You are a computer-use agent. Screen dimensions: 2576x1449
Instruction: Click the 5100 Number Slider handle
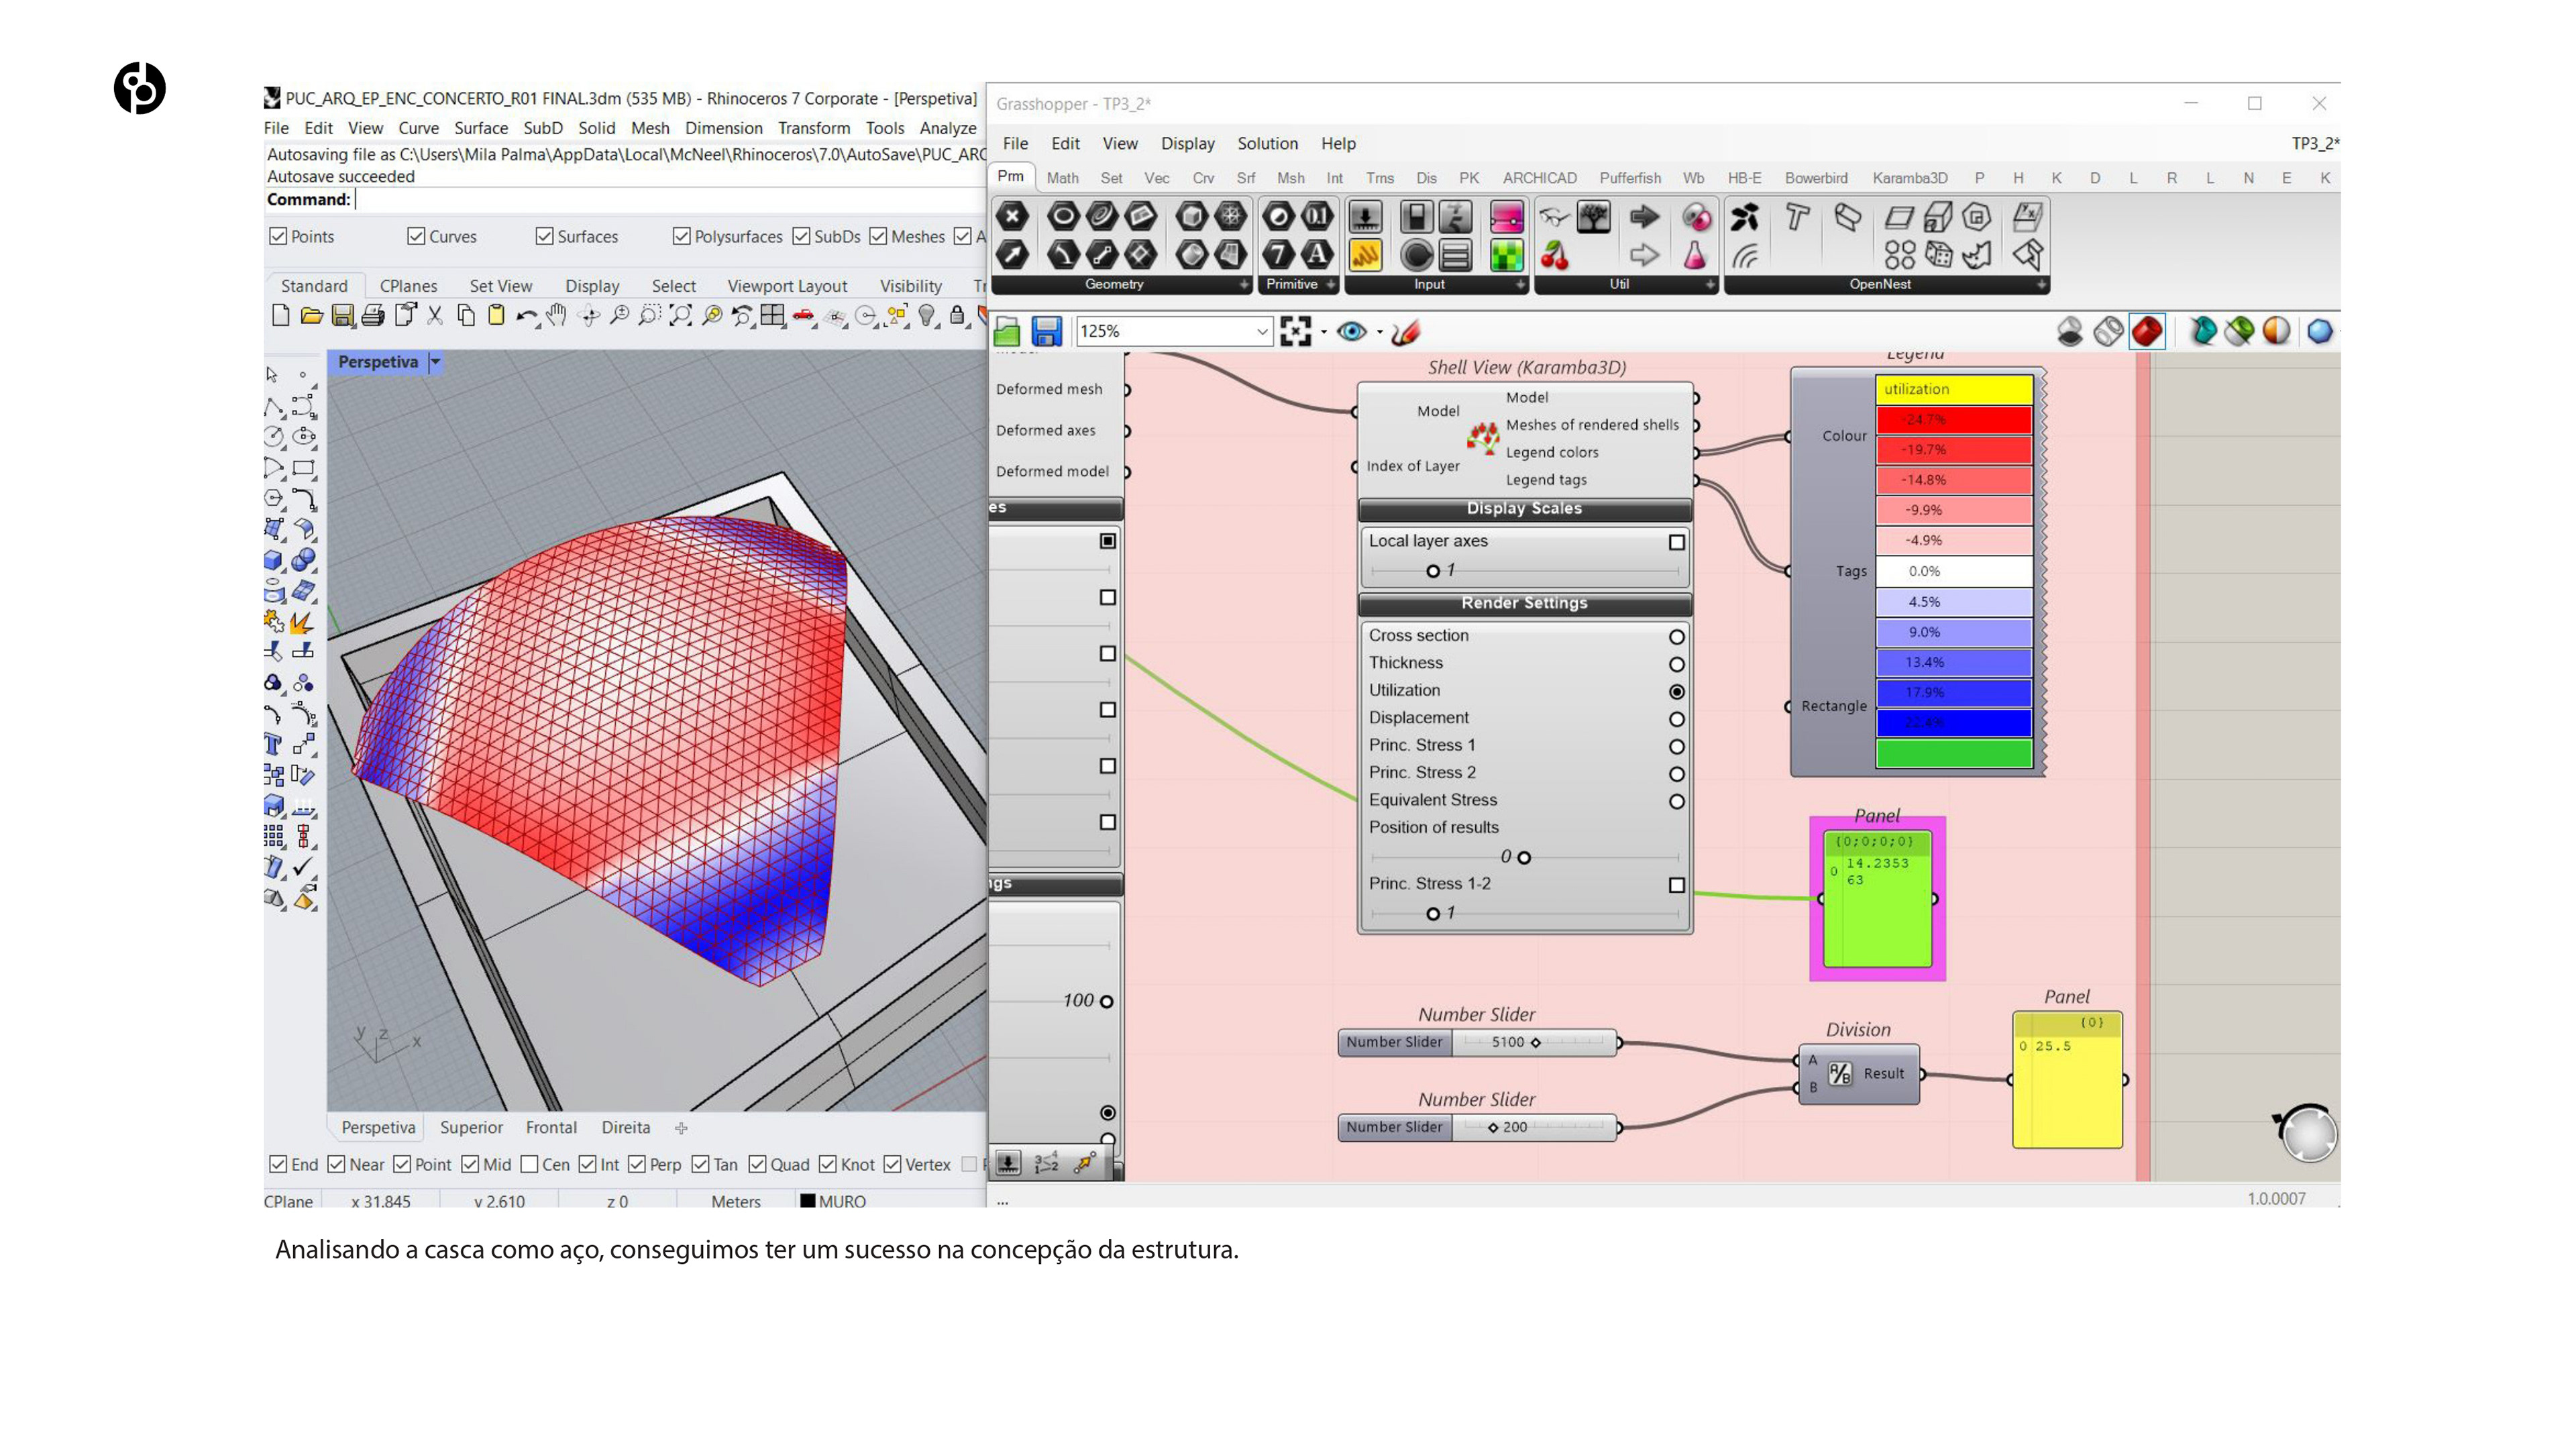coord(1535,1042)
